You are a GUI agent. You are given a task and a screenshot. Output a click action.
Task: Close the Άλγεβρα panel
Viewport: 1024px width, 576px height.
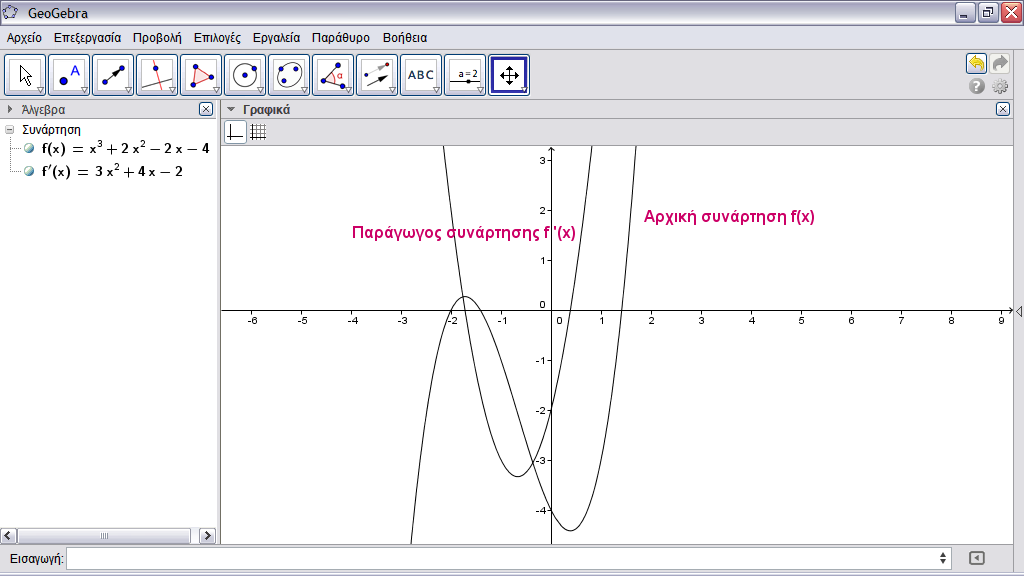coord(206,109)
